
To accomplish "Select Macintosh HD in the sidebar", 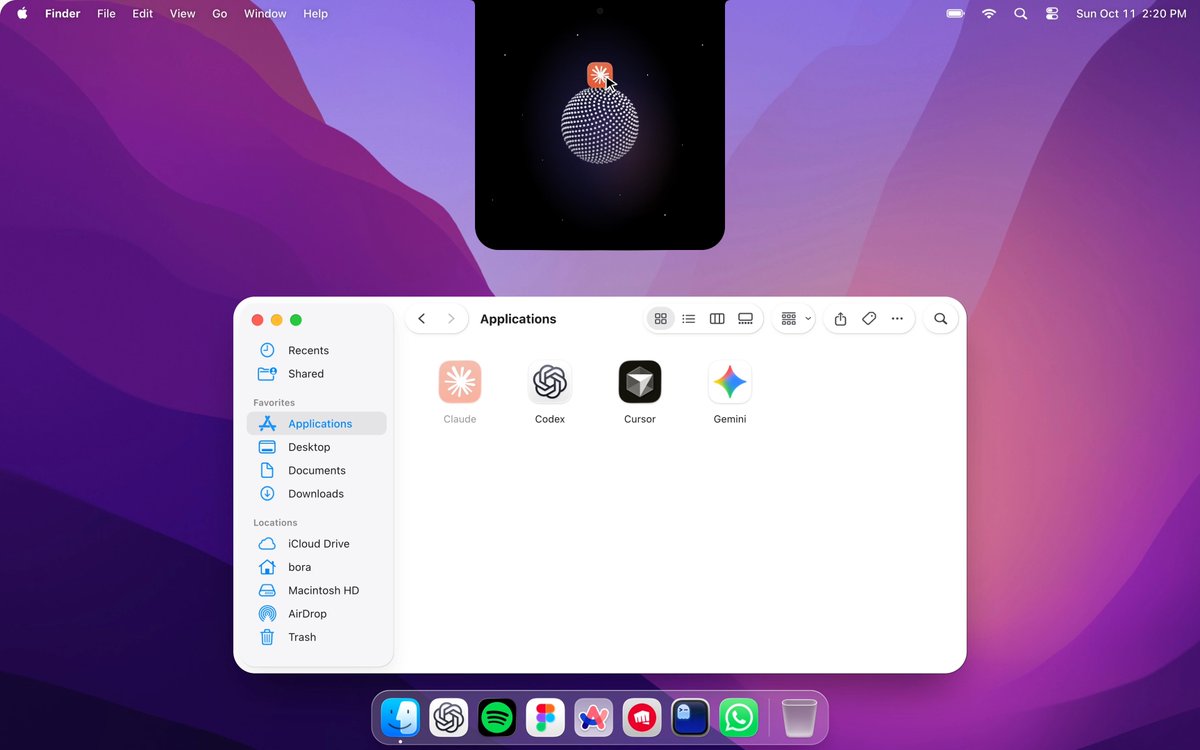I will pos(316,590).
